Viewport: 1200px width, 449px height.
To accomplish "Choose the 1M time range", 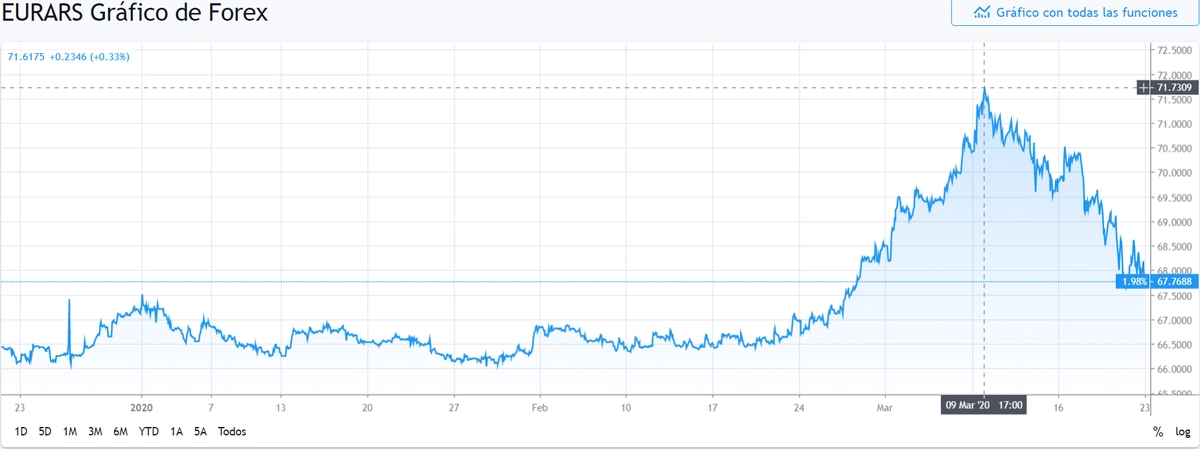I will pyautogui.click(x=70, y=432).
